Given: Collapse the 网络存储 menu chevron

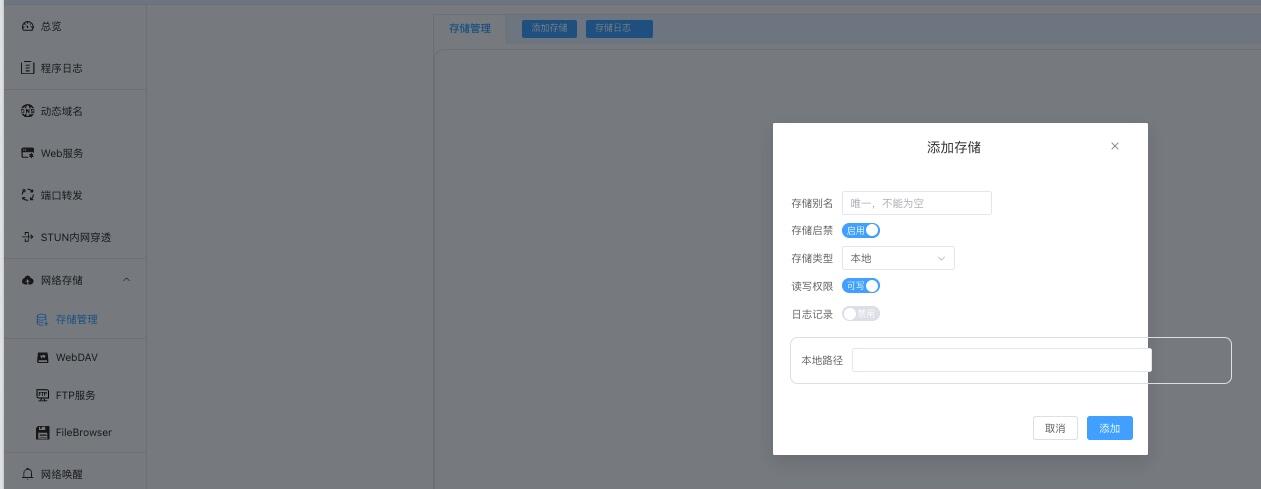Looking at the screenshot, I should click(x=126, y=280).
